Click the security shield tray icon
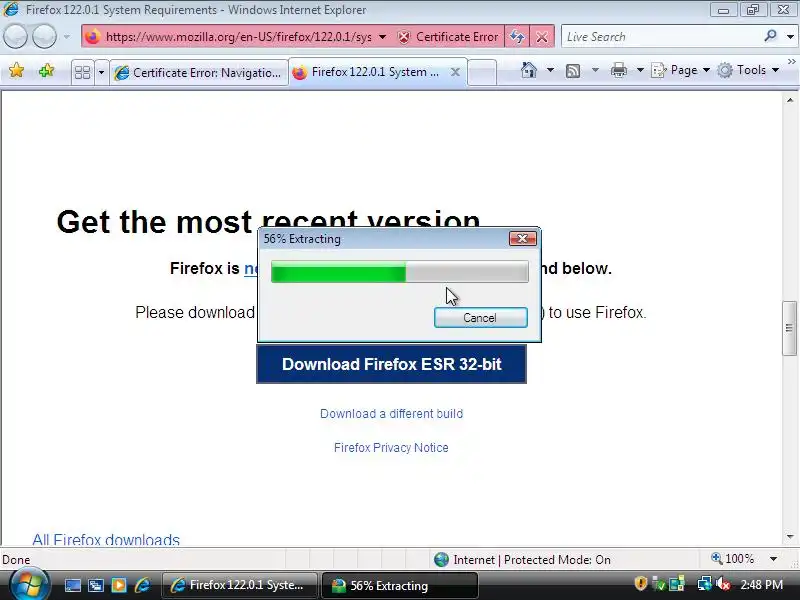 click(x=640, y=583)
